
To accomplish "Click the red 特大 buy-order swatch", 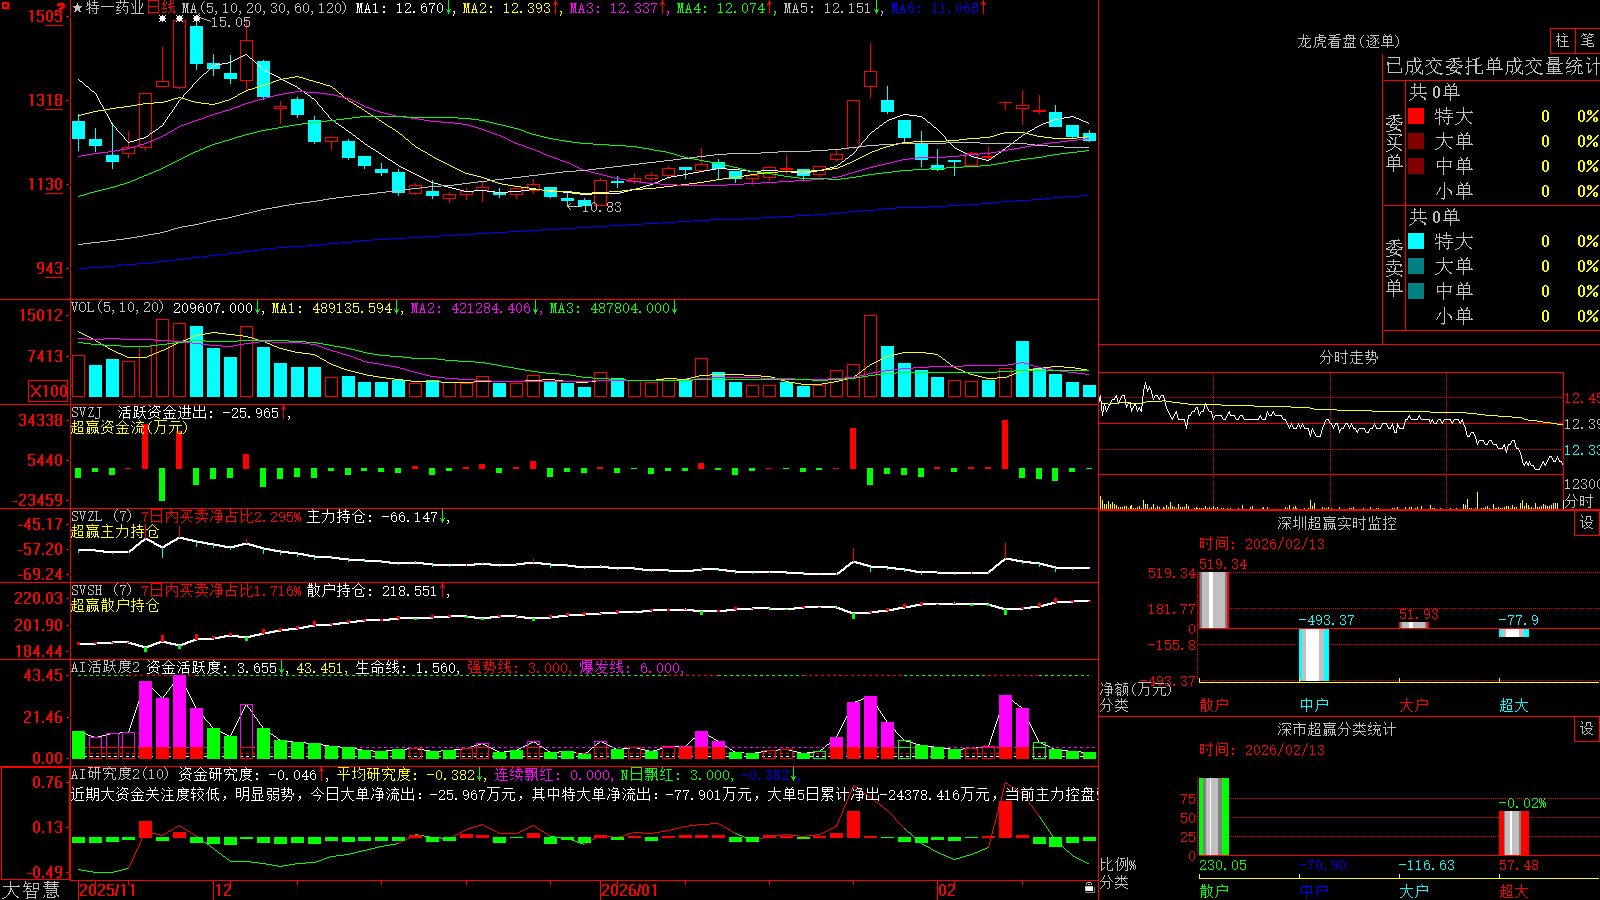I will (1416, 116).
